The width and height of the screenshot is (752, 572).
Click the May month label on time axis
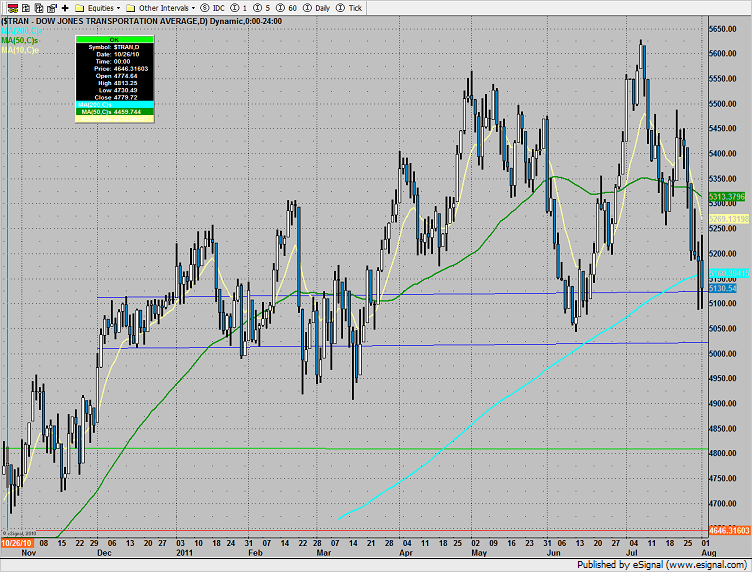click(479, 553)
